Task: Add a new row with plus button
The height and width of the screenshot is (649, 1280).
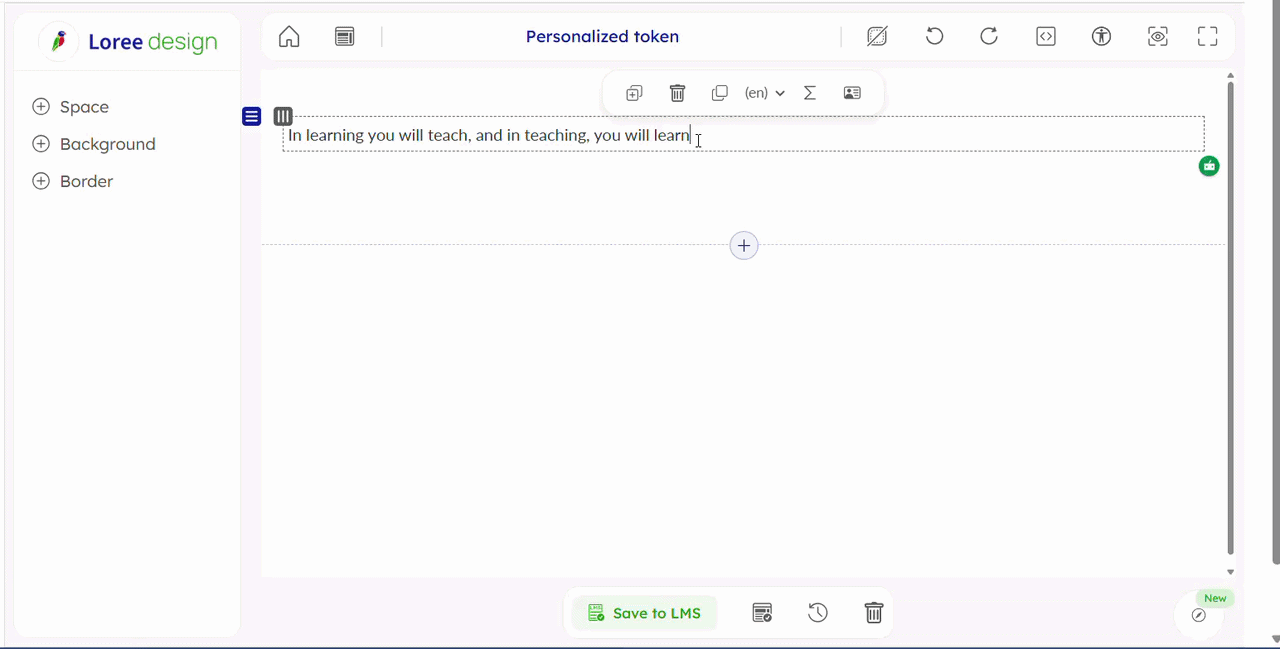Action: (744, 245)
